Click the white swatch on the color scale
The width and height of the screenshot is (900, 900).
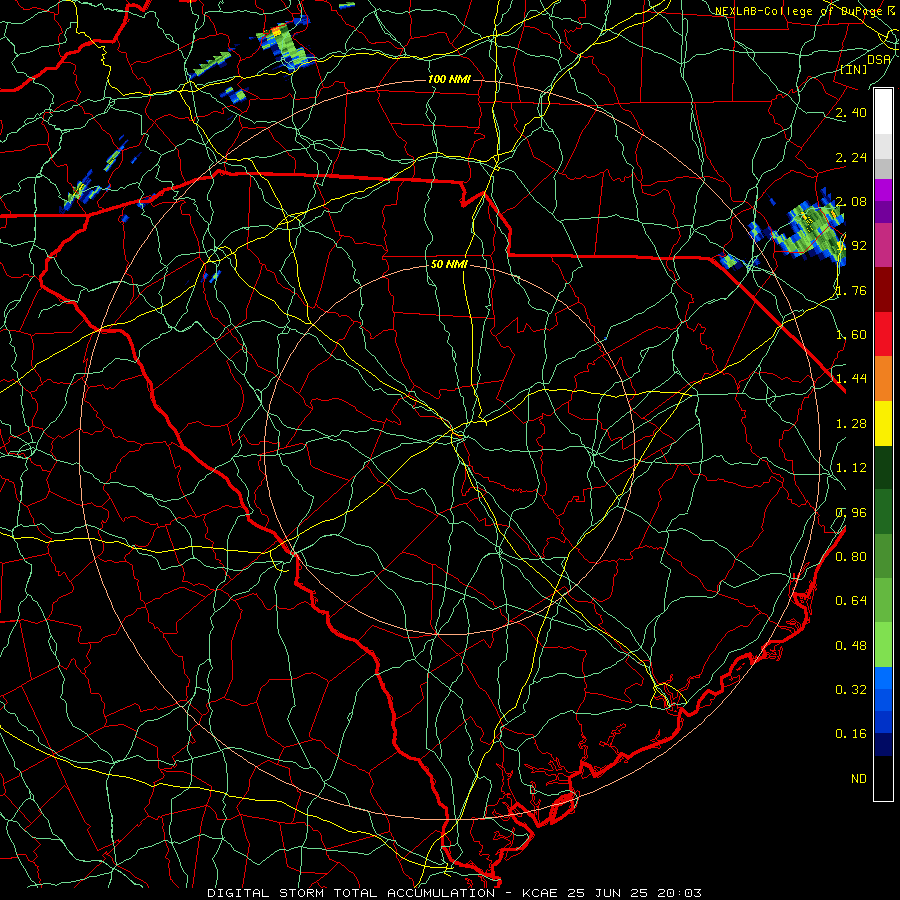pos(883,111)
